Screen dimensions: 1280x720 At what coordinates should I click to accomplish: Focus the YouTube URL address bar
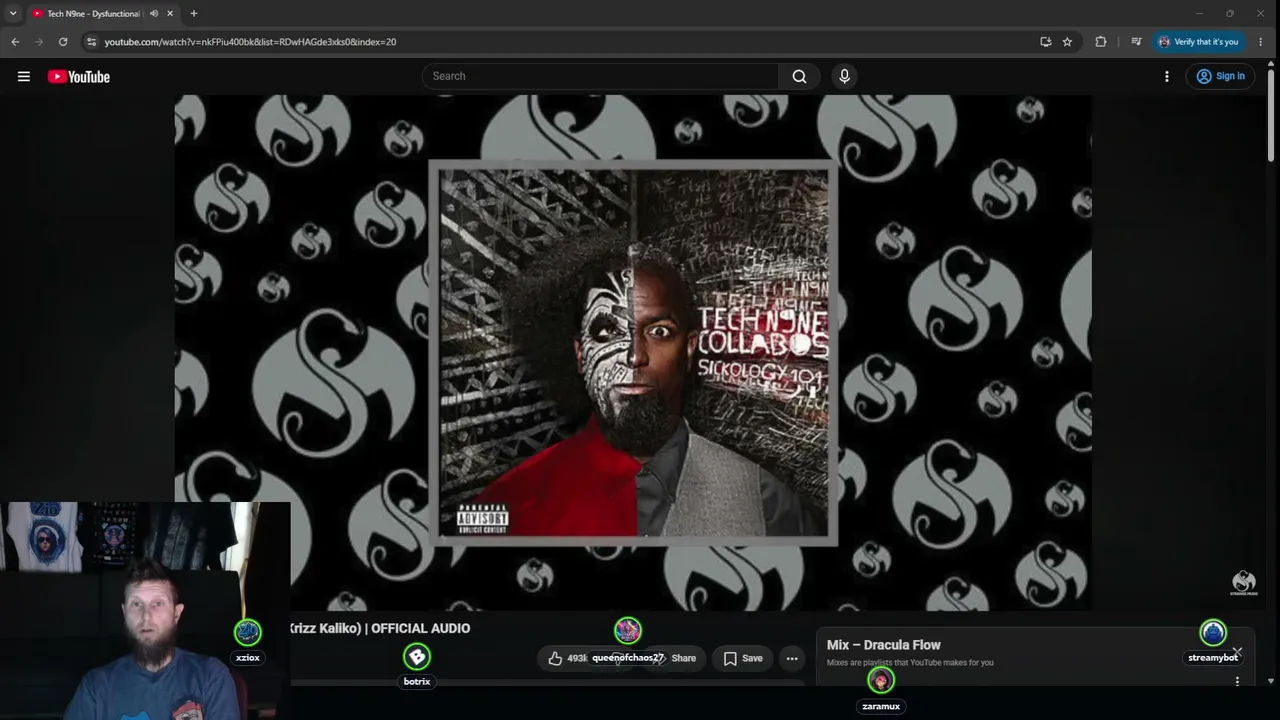click(565, 42)
